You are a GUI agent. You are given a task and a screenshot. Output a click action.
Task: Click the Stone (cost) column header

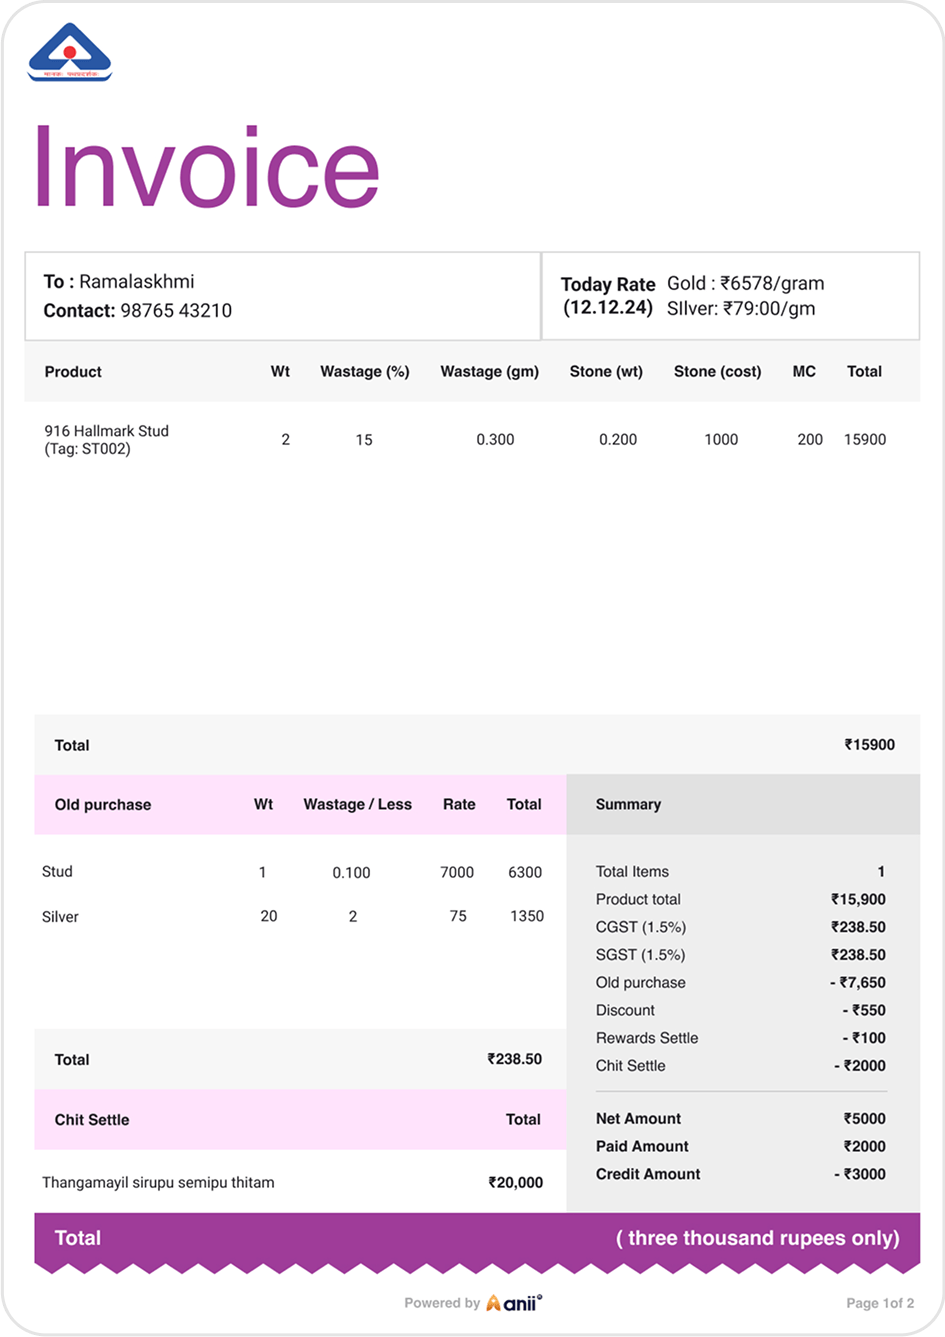(717, 372)
